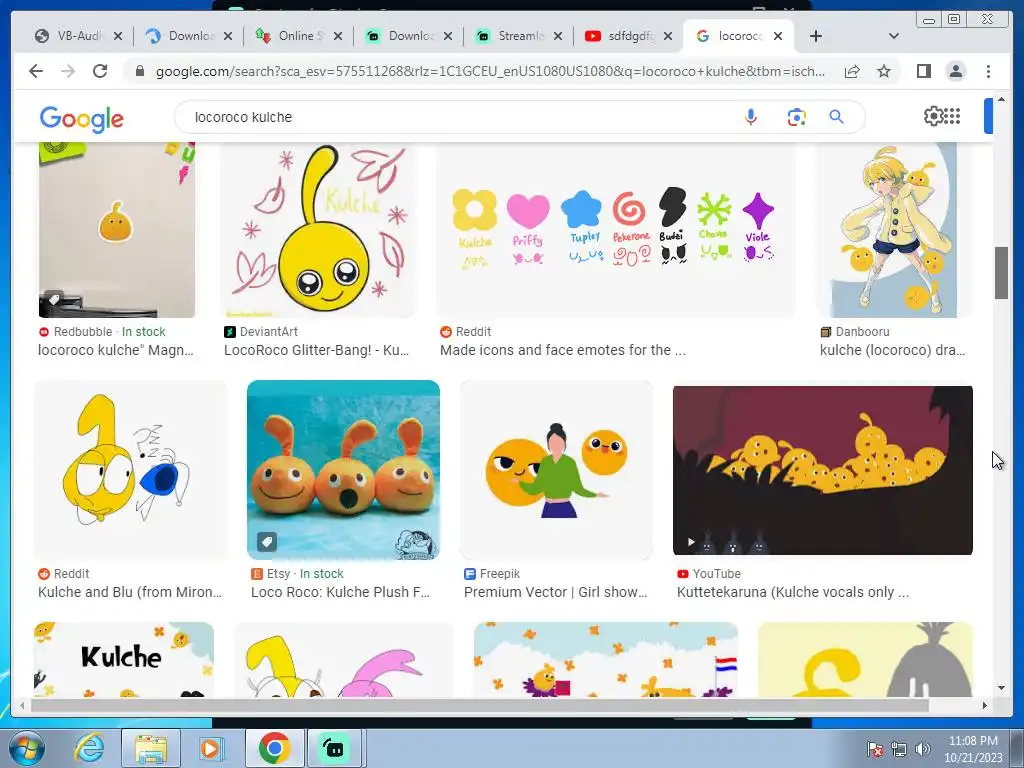Go to Google home via logo

click(82, 119)
